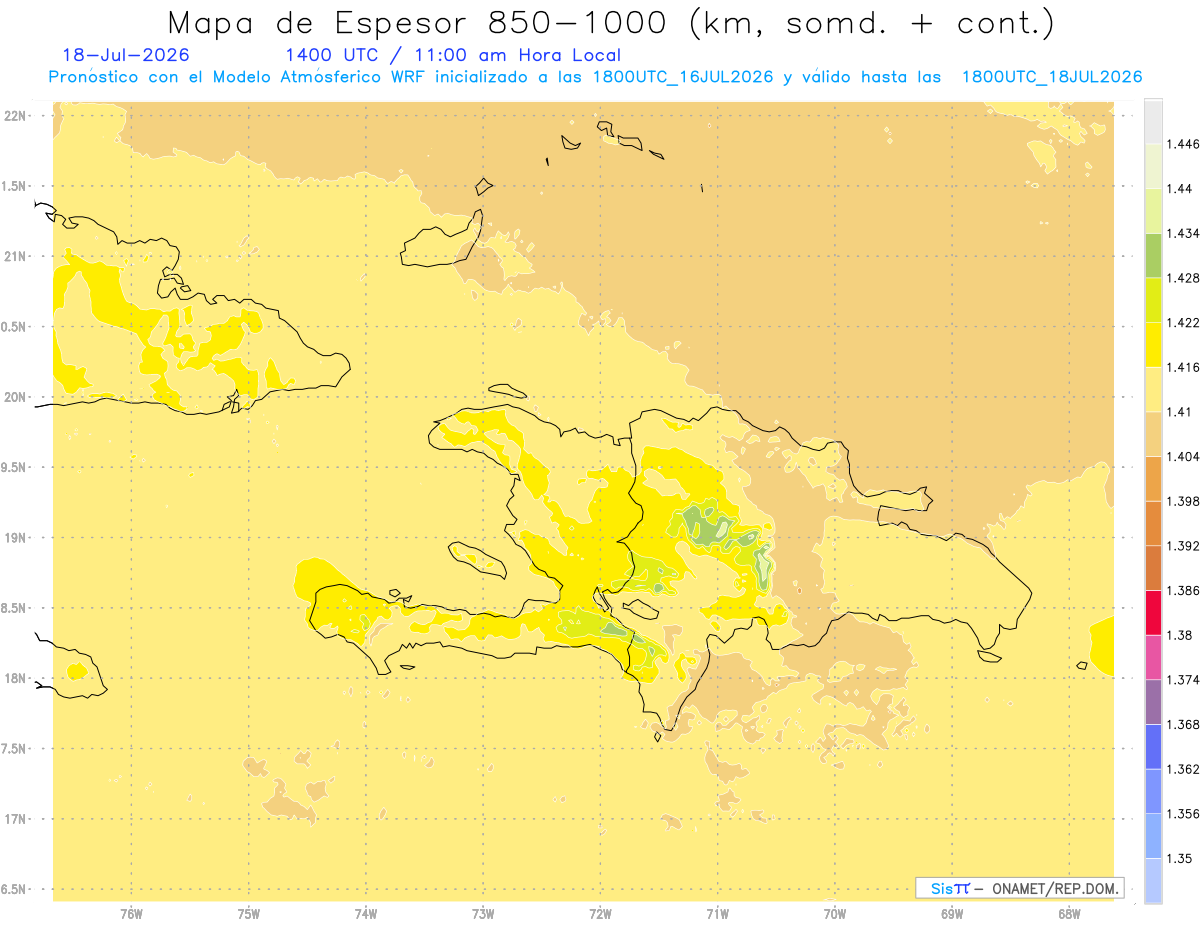
Task: Select the "8.5N" latitude label
Action: point(16,608)
